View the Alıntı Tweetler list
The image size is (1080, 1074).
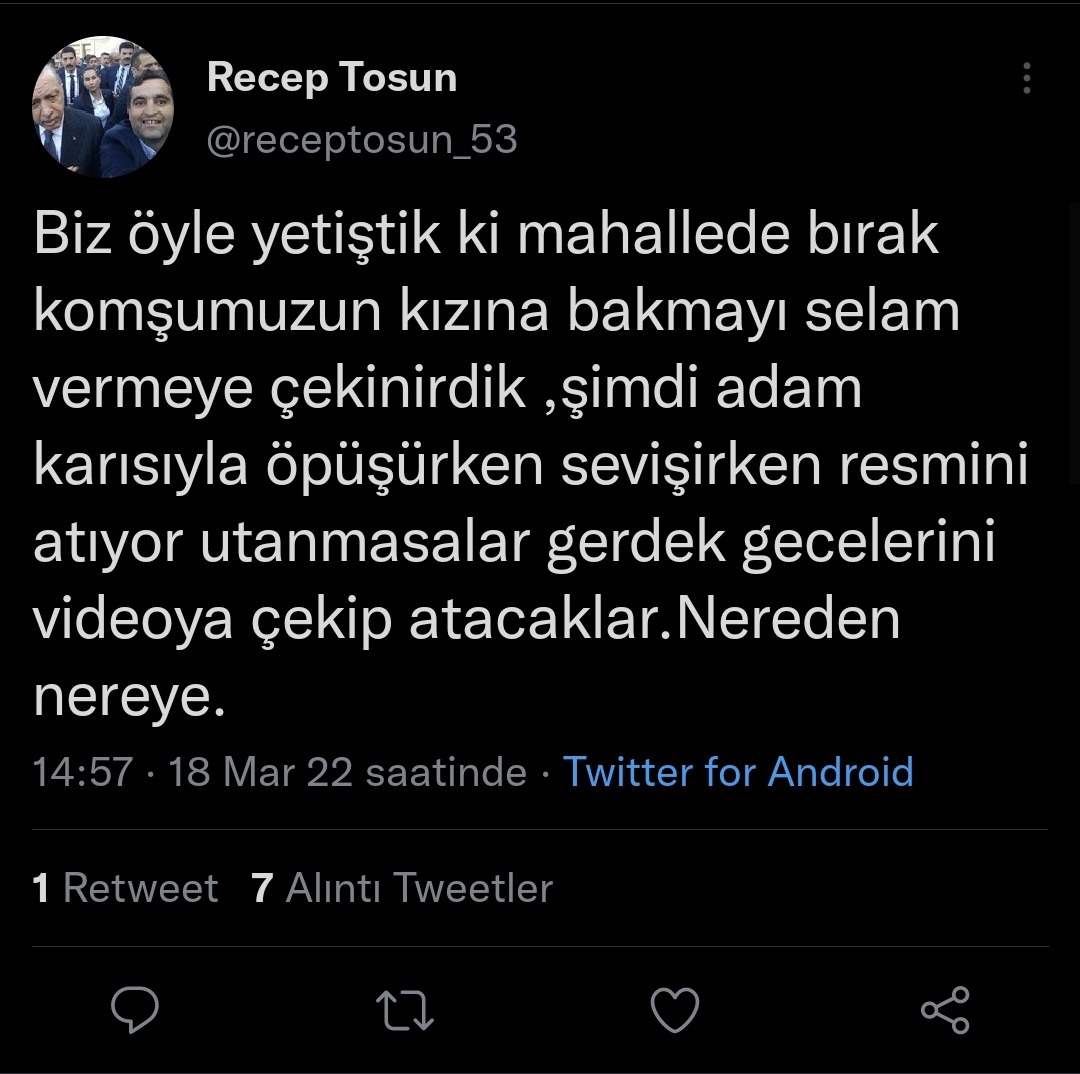coord(418,888)
